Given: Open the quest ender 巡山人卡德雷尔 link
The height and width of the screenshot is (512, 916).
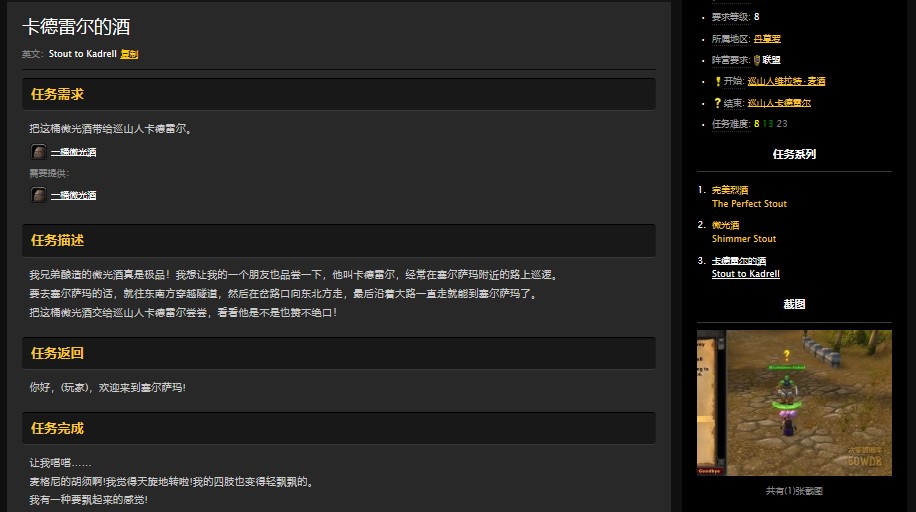Looking at the screenshot, I should [779, 103].
